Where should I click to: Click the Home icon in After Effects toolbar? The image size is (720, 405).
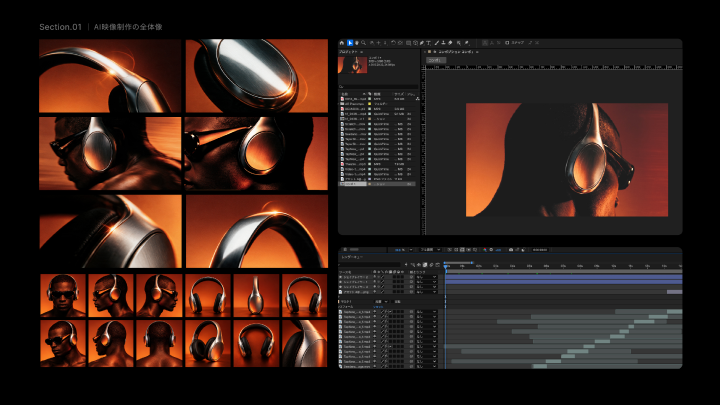(342, 43)
